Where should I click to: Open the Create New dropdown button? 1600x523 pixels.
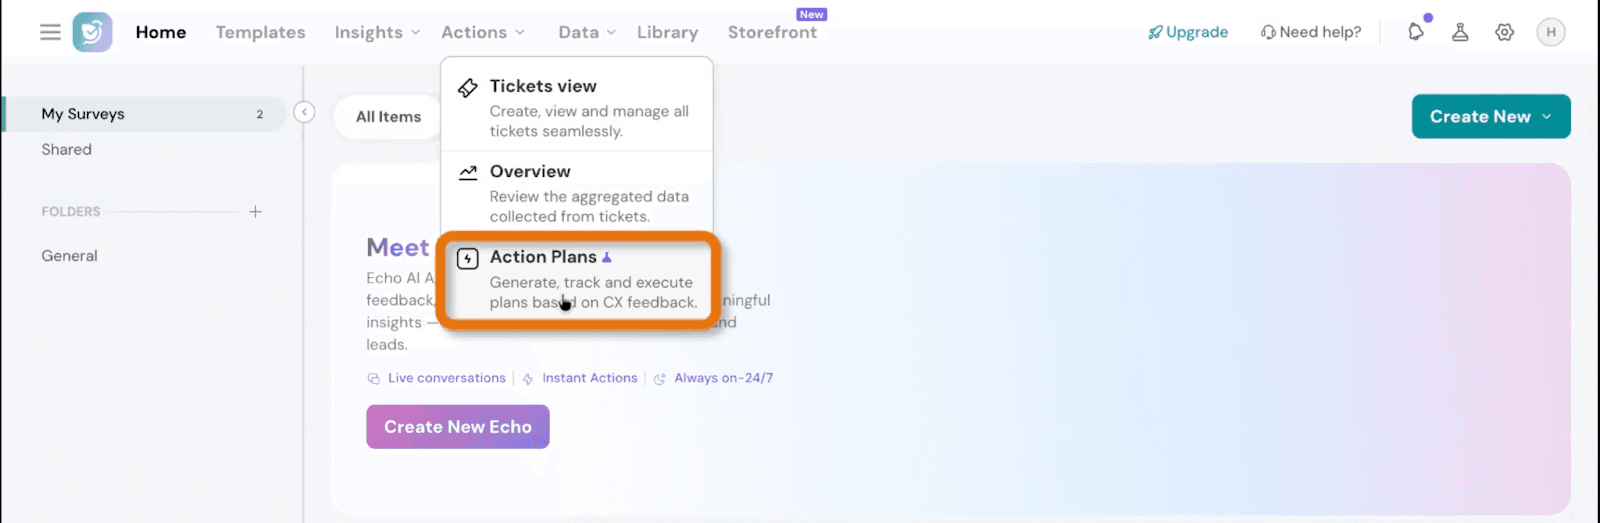point(1490,117)
